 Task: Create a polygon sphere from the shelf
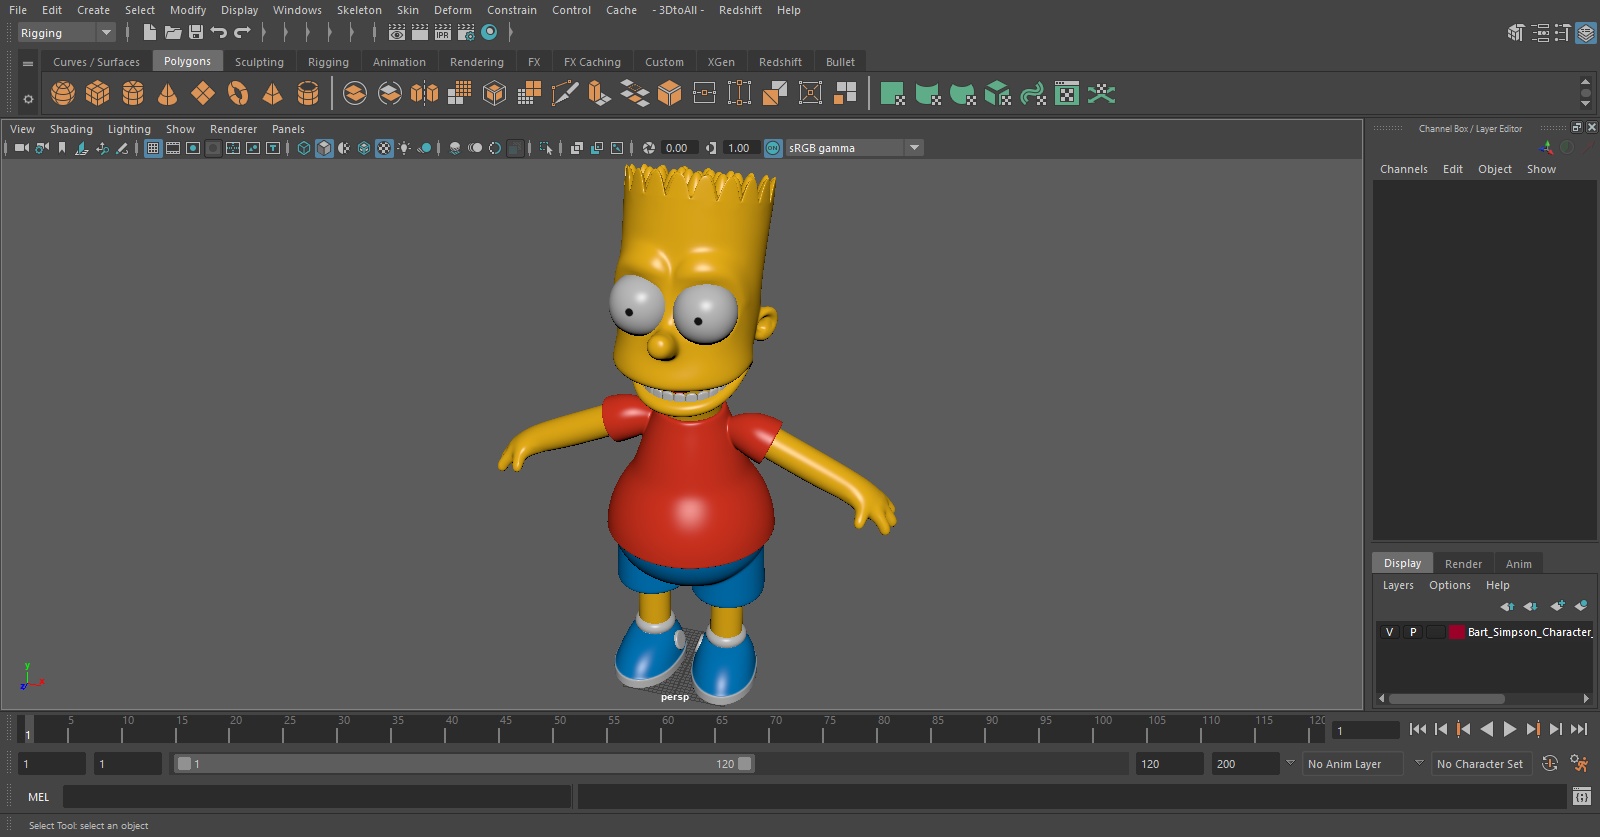(x=63, y=94)
